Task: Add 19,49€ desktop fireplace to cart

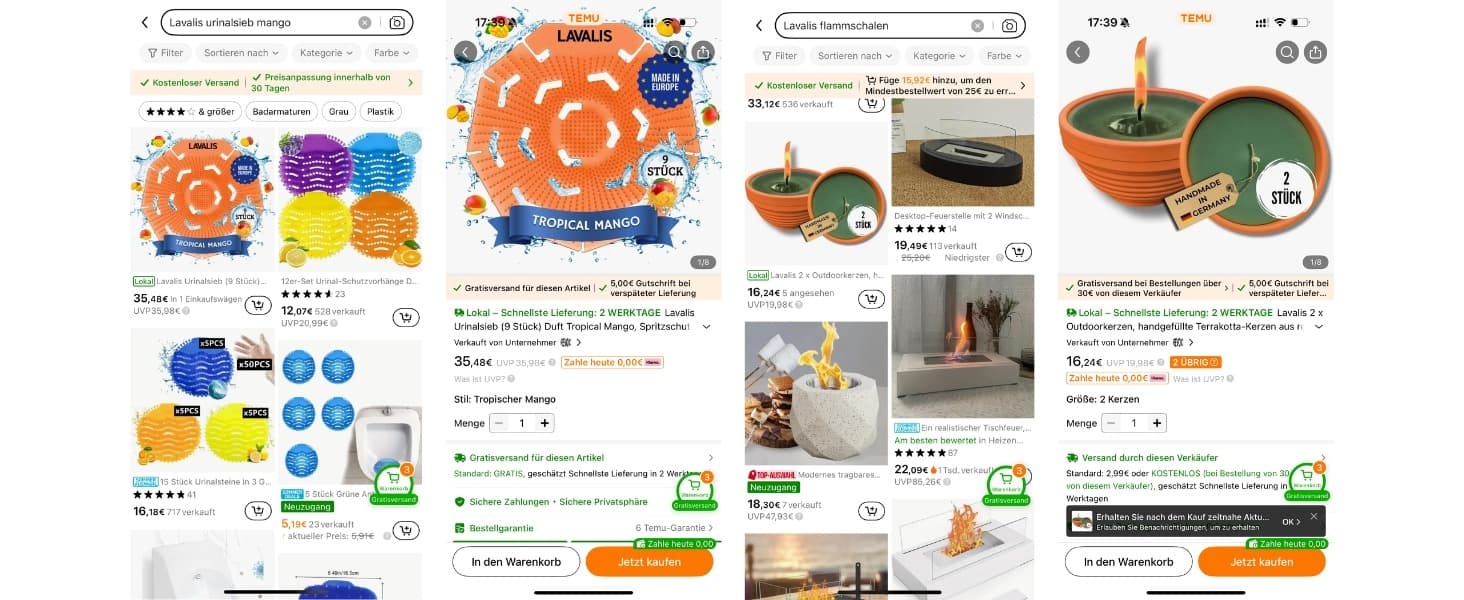Action: (1018, 252)
